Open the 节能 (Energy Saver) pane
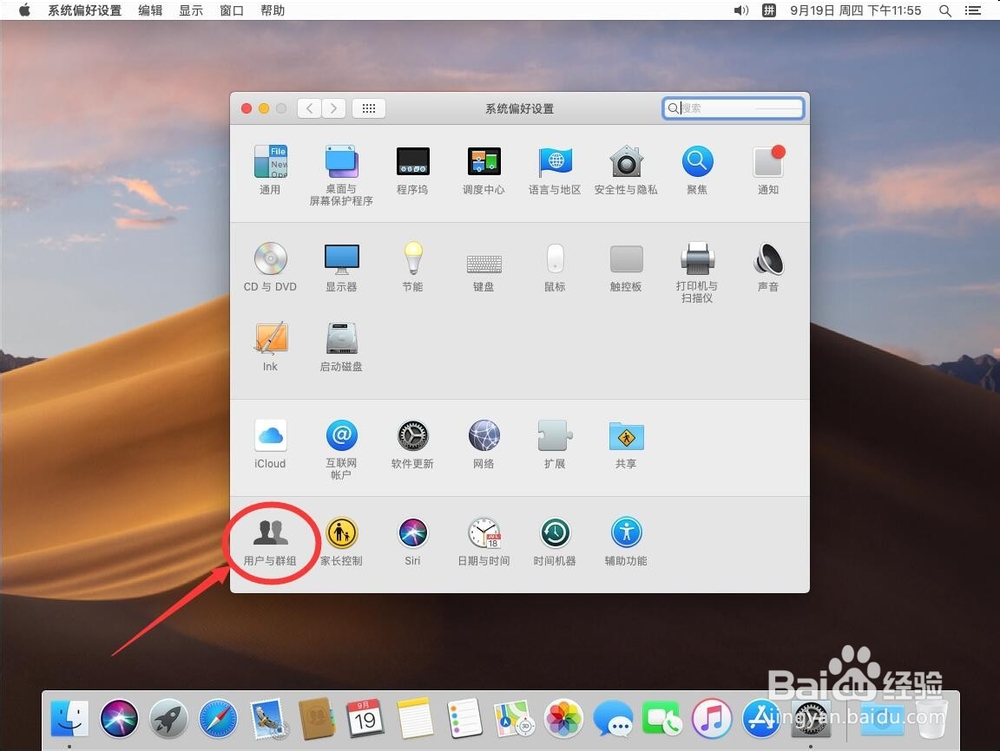 pyautogui.click(x=413, y=266)
